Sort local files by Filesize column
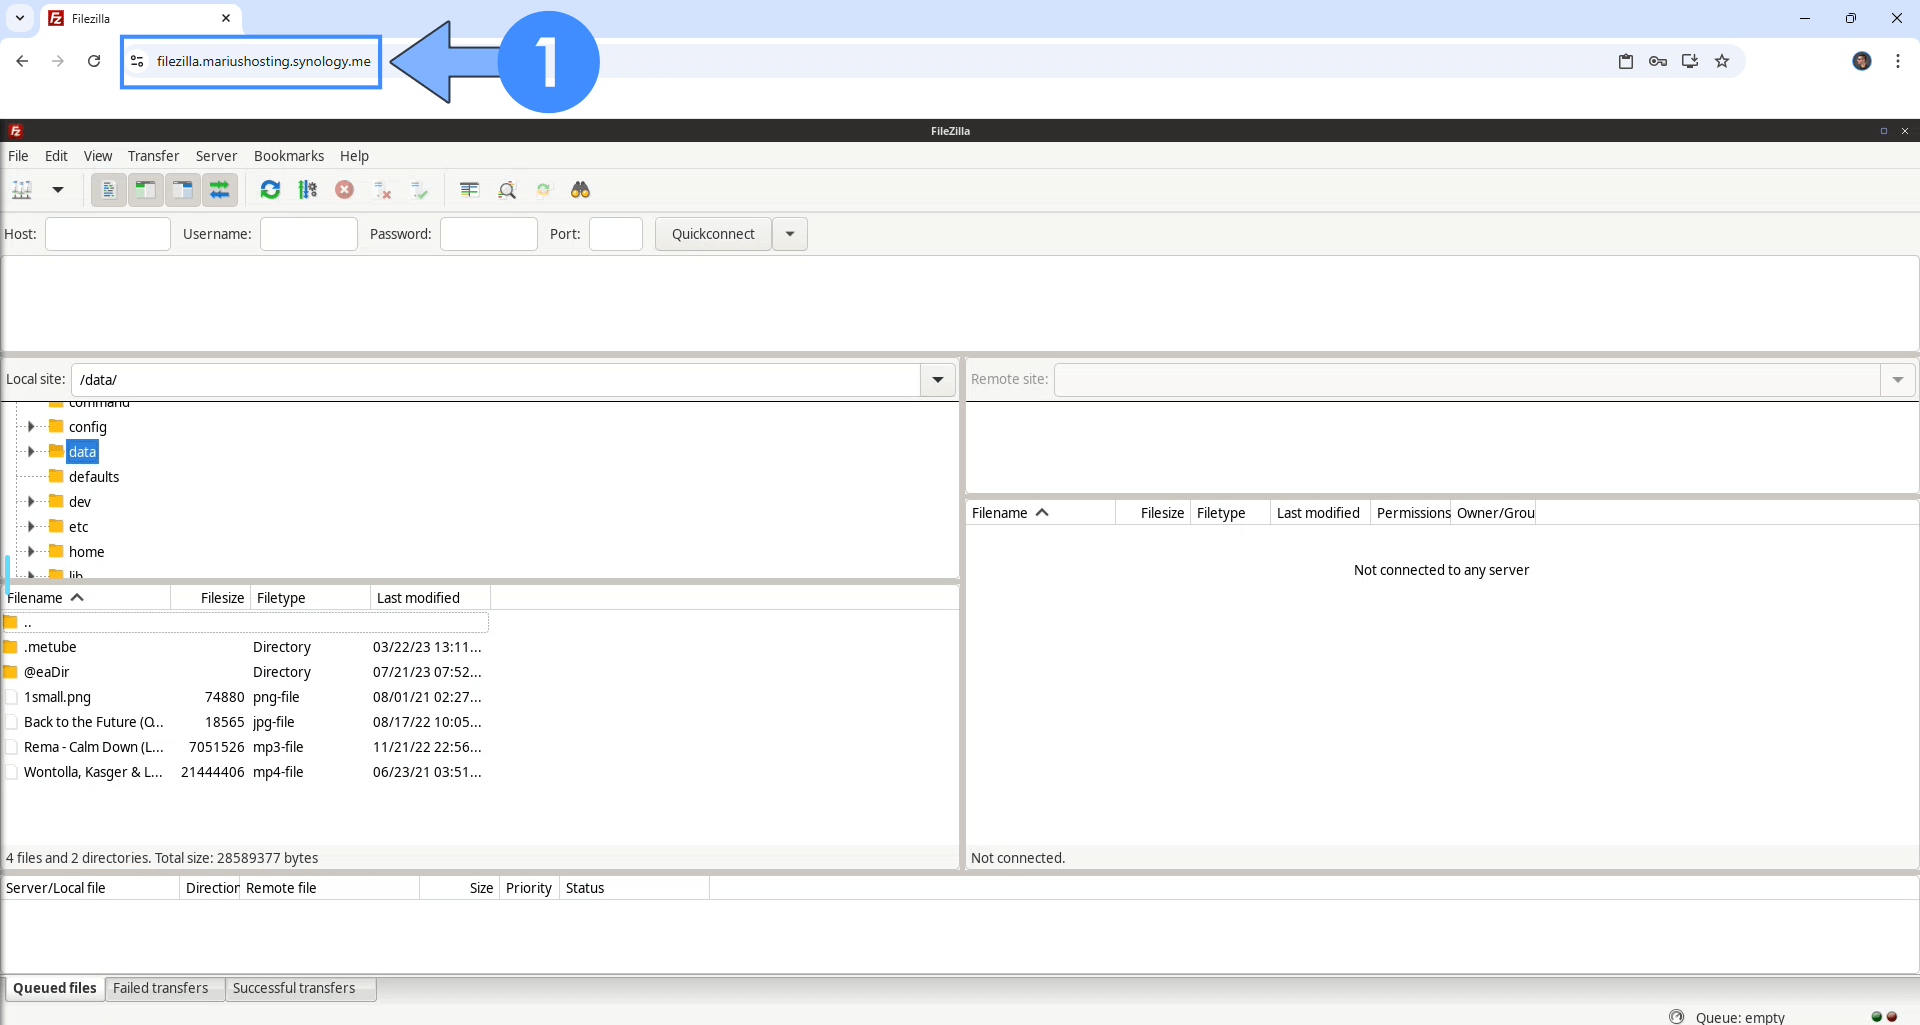Viewport: 1920px width, 1025px height. (x=211, y=598)
